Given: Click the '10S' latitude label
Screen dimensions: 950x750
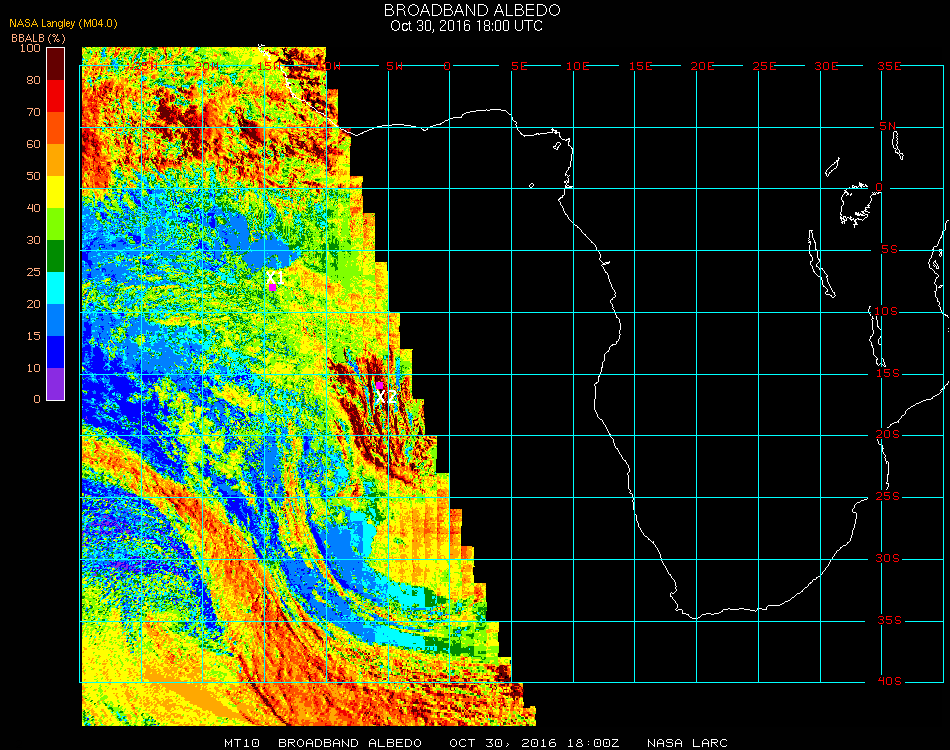Looking at the screenshot, I should [x=886, y=311].
